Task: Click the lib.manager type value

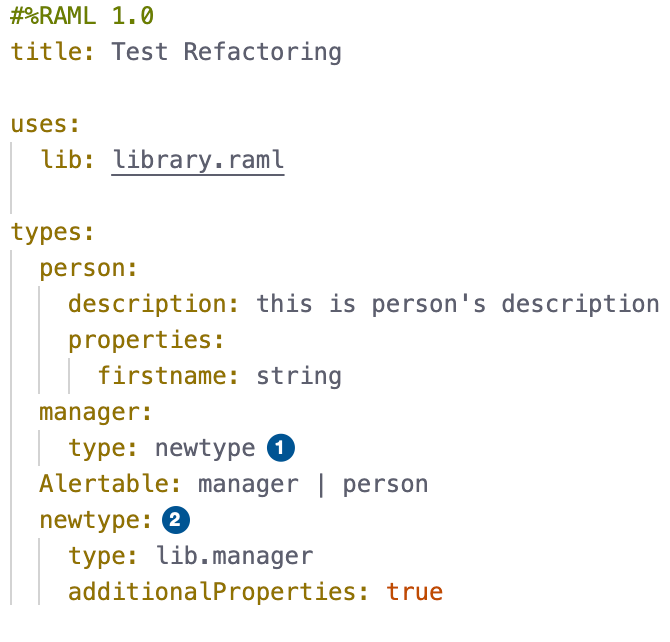Action: point(234,556)
